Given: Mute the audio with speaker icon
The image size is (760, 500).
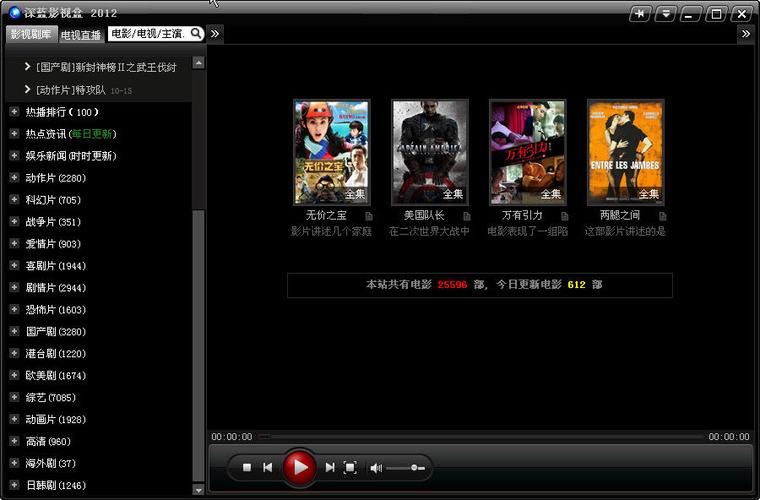Looking at the screenshot, I should pos(376,468).
